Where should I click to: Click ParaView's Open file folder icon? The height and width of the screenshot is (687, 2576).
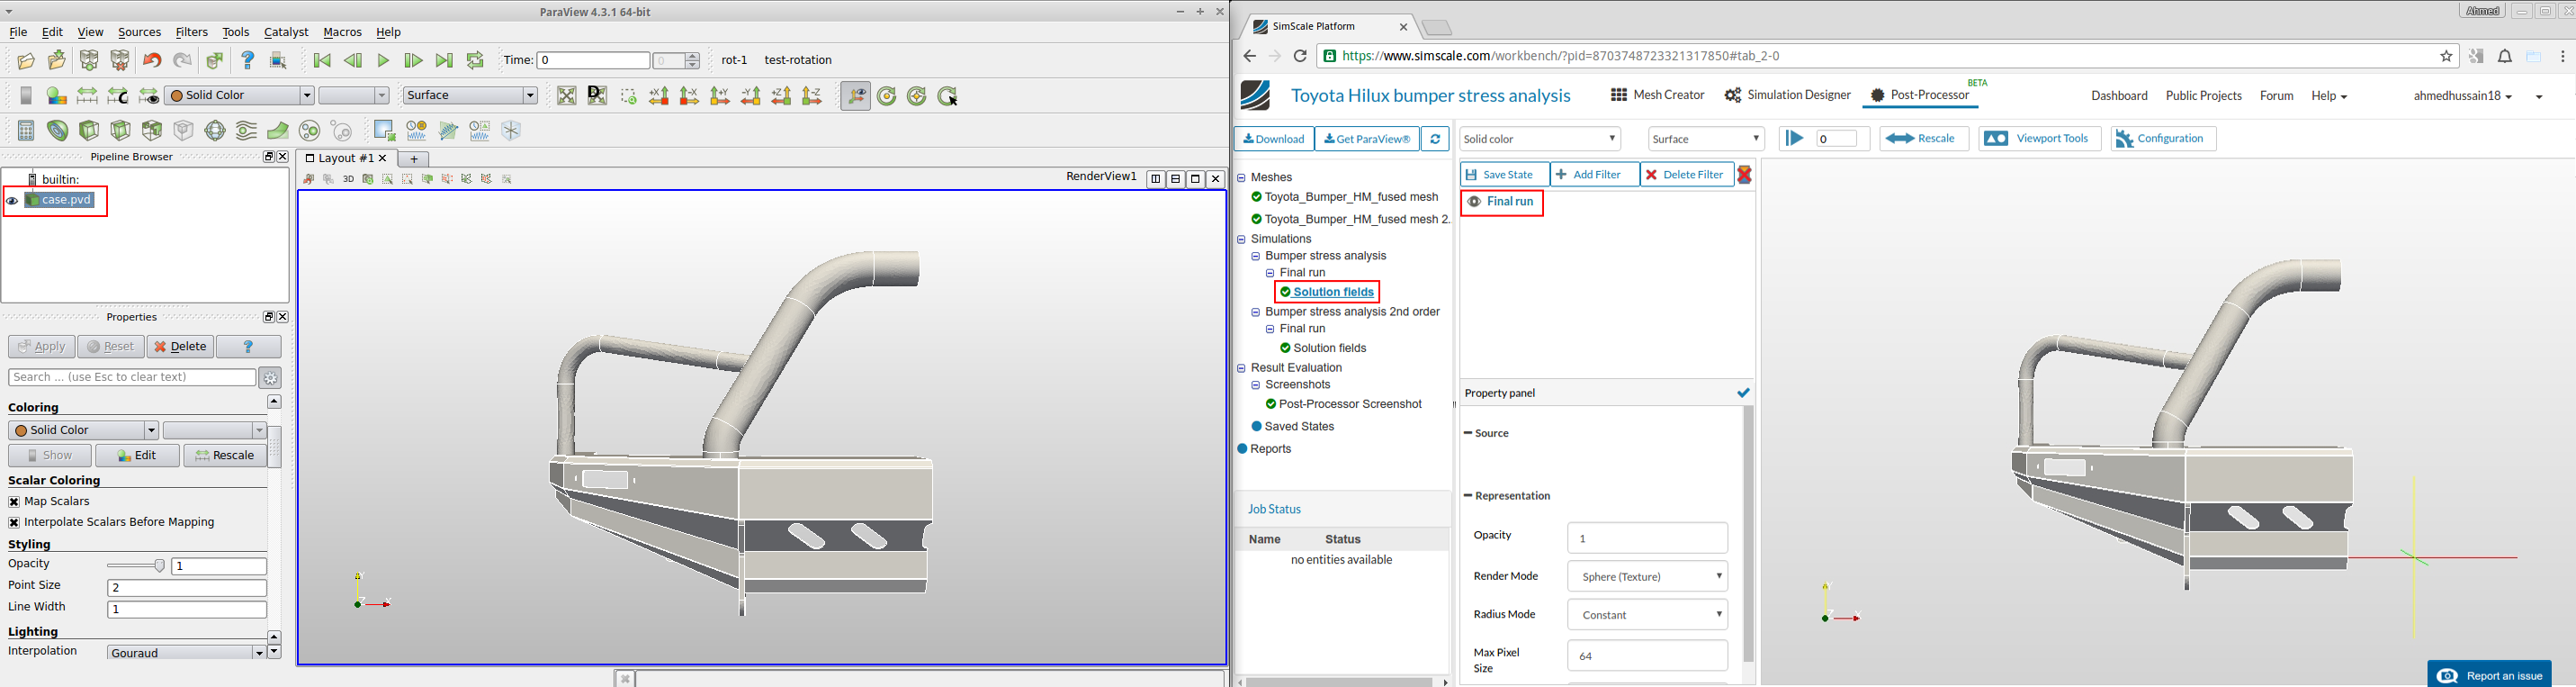[x=26, y=61]
